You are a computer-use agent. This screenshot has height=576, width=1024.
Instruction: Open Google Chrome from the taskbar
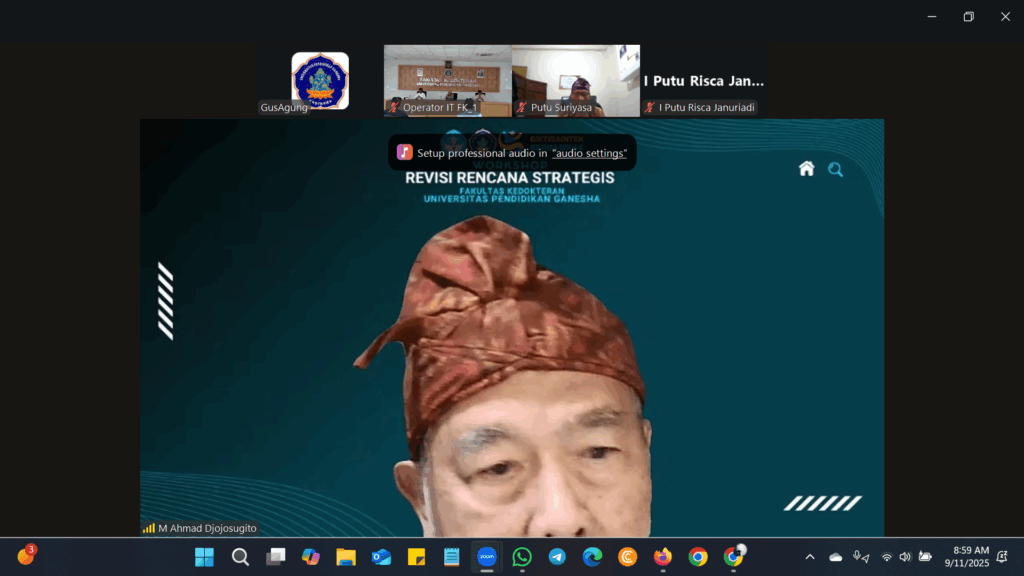click(698, 557)
